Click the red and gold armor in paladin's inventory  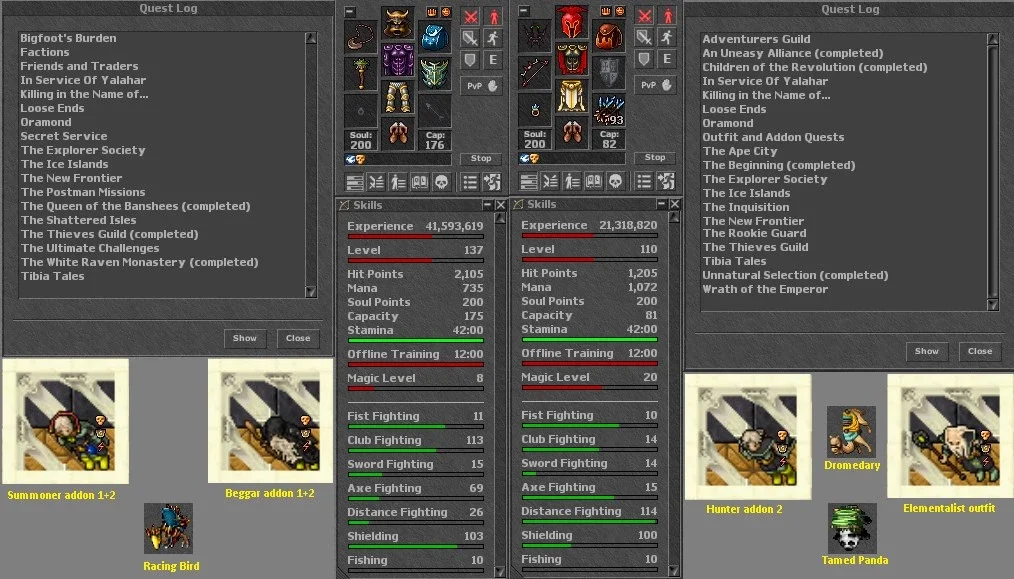click(x=572, y=60)
